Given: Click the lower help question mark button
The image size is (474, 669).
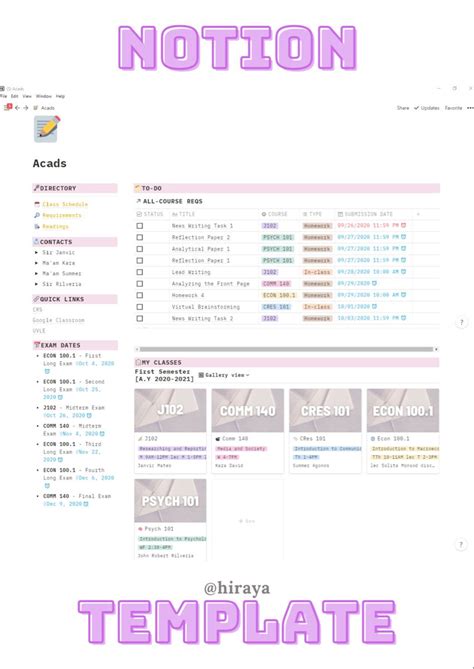Looking at the screenshot, I should click(461, 544).
